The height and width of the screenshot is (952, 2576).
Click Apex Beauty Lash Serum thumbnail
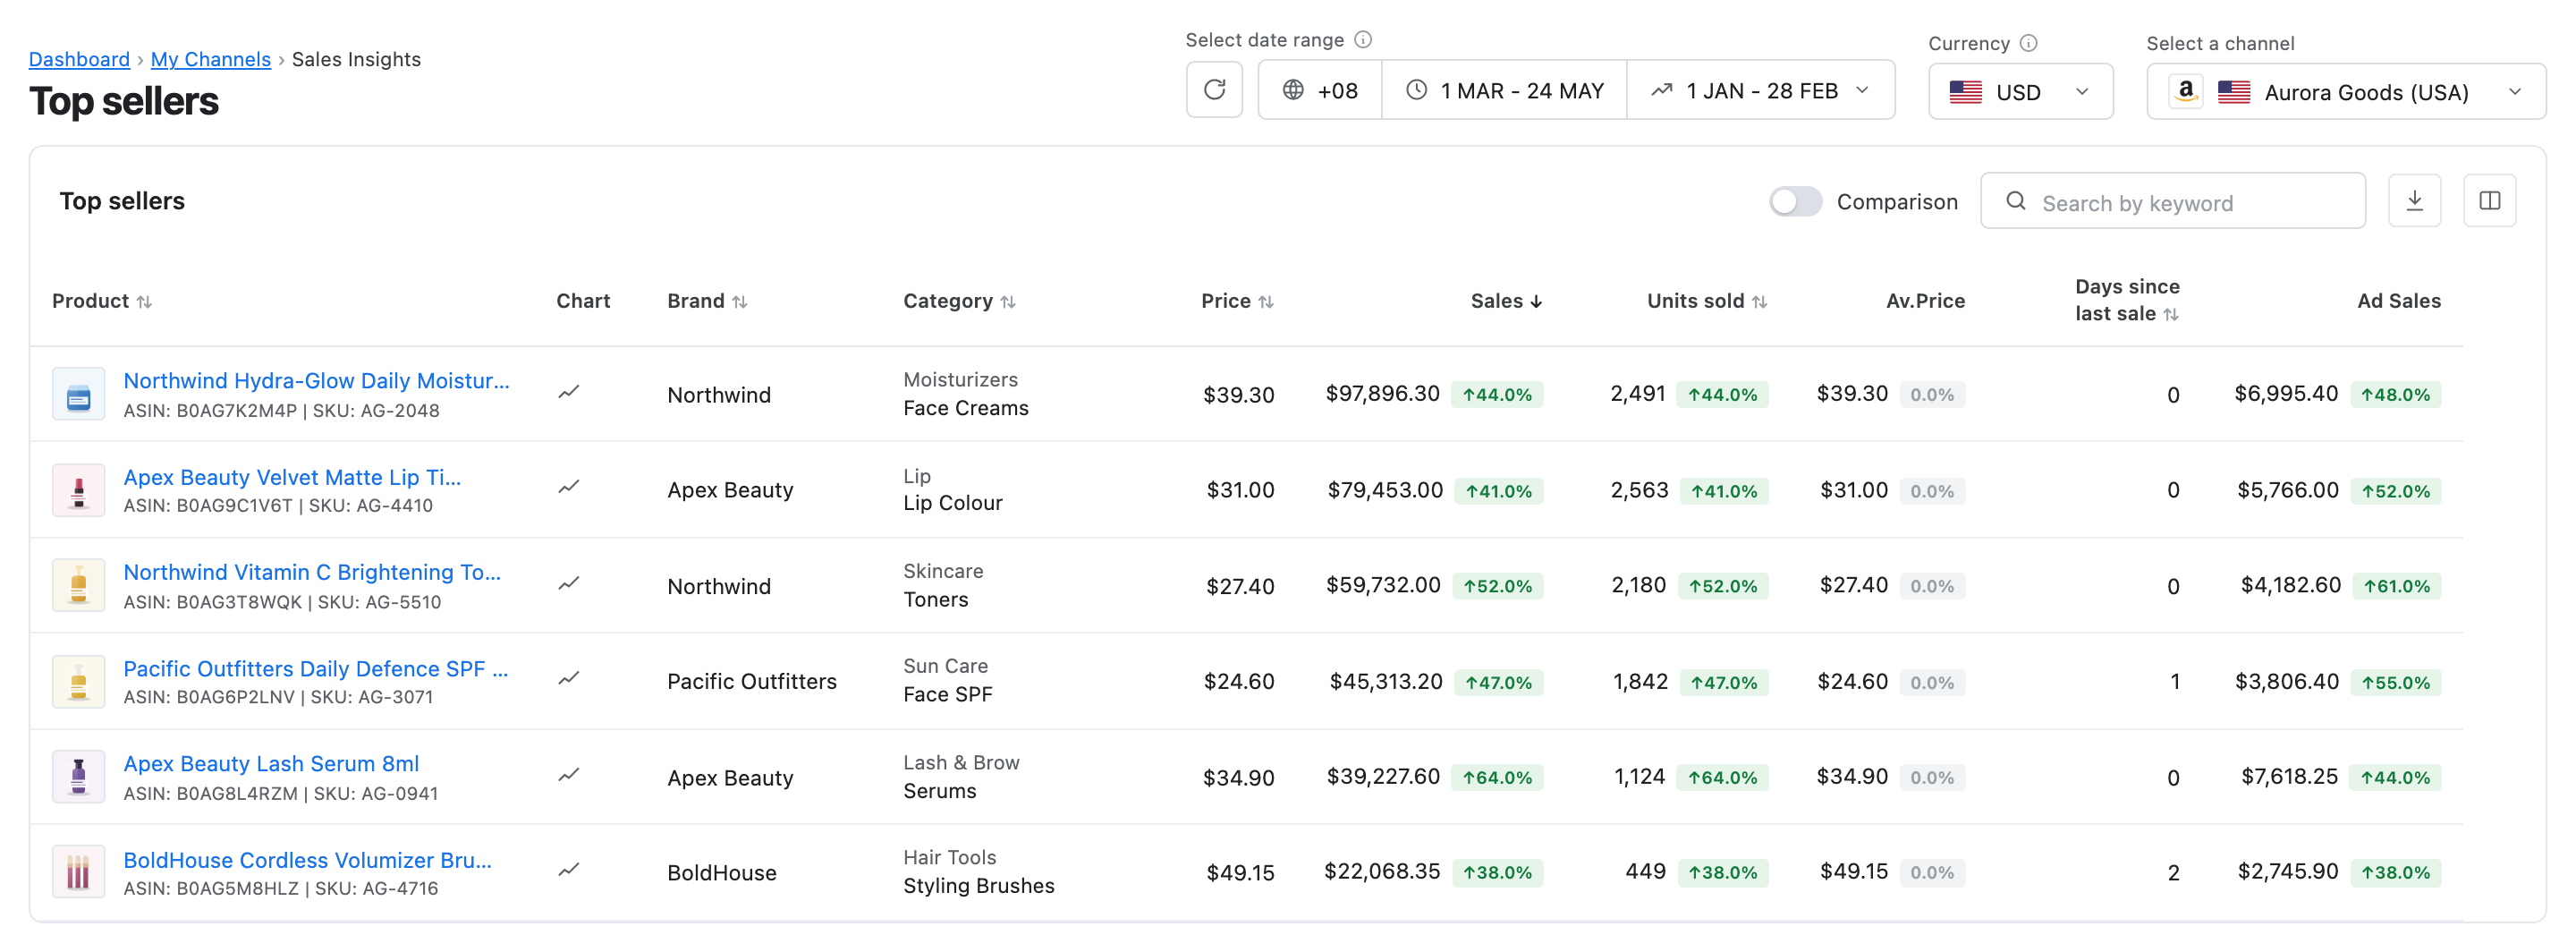coord(78,777)
